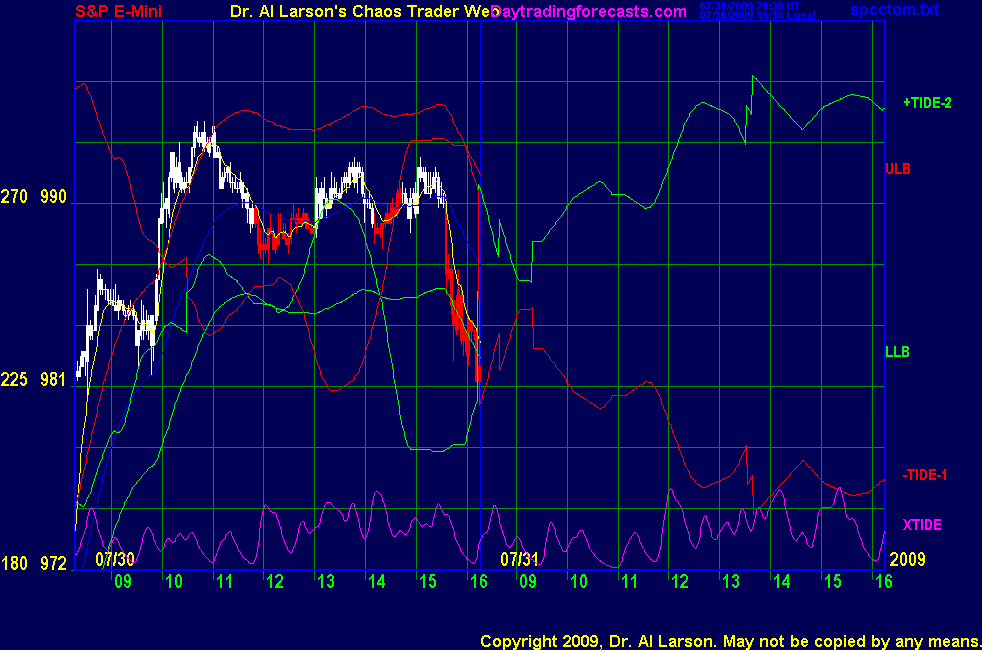Click the 990 price axis label
The width and height of the screenshot is (982, 650).
pyautogui.click(x=53, y=197)
